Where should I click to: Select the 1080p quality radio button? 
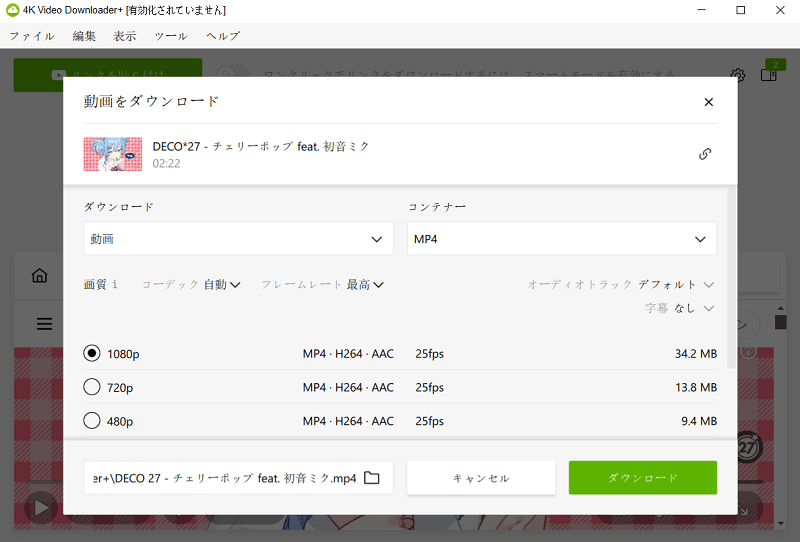pos(92,353)
